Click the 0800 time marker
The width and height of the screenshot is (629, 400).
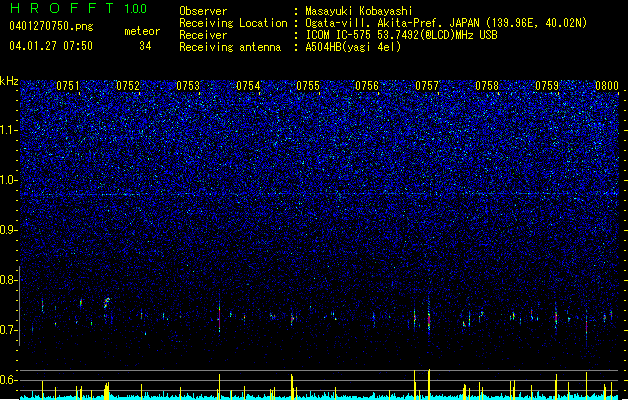point(607,86)
